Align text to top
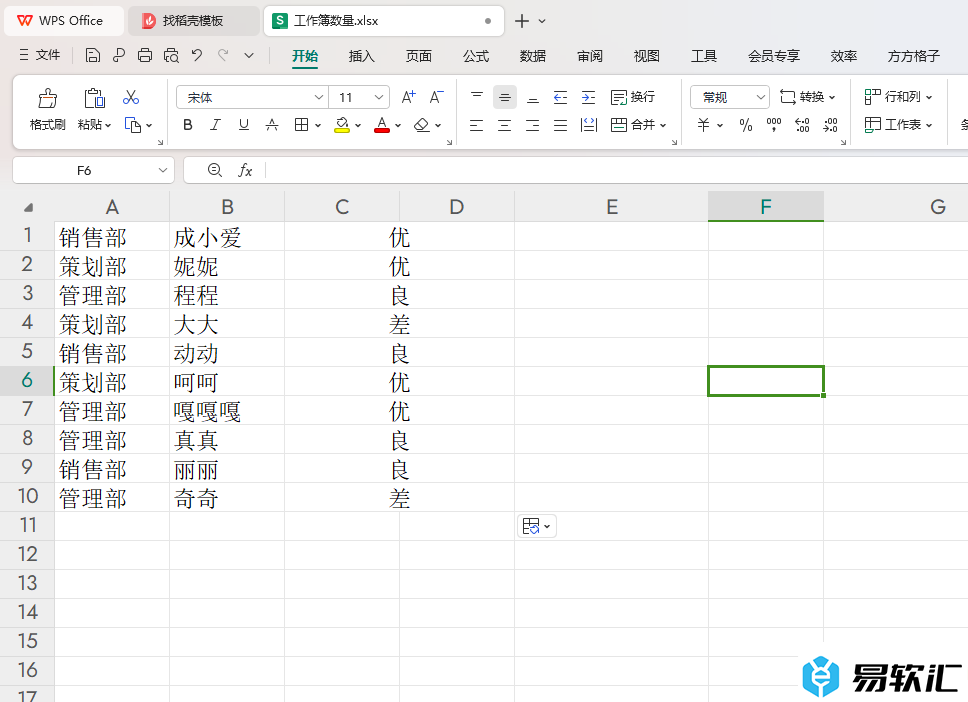968x702 pixels. (x=477, y=97)
